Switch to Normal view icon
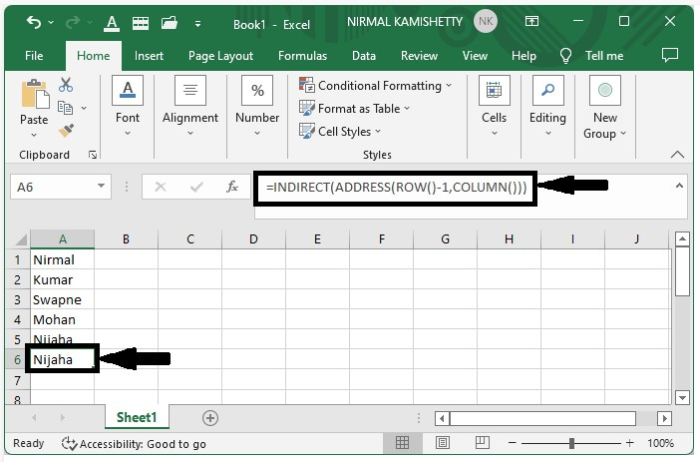Image resolution: width=700 pixels, height=462 pixels. (x=402, y=442)
